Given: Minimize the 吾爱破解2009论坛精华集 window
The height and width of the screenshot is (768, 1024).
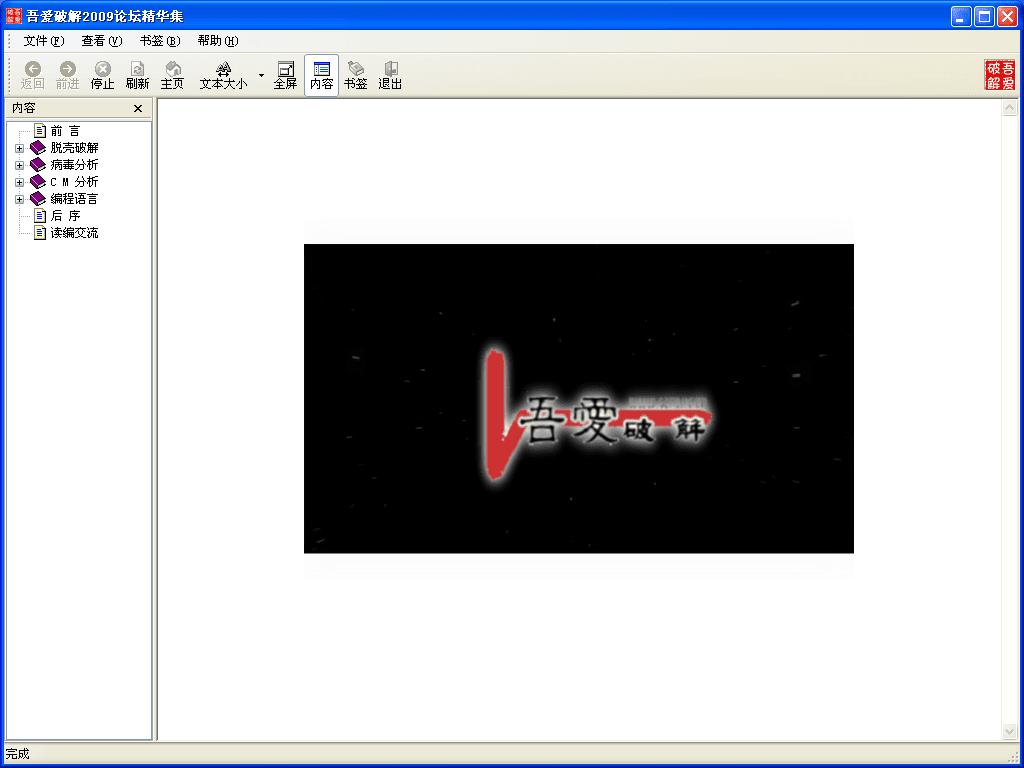Looking at the screenshot, I should pos(961,16).
